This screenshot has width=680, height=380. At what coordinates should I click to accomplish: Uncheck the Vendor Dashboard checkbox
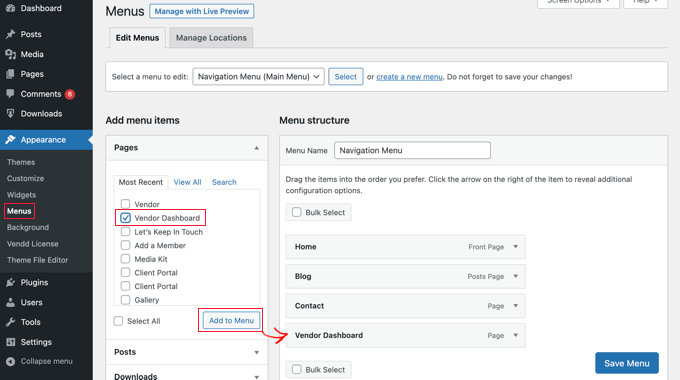tap(125, 218)
